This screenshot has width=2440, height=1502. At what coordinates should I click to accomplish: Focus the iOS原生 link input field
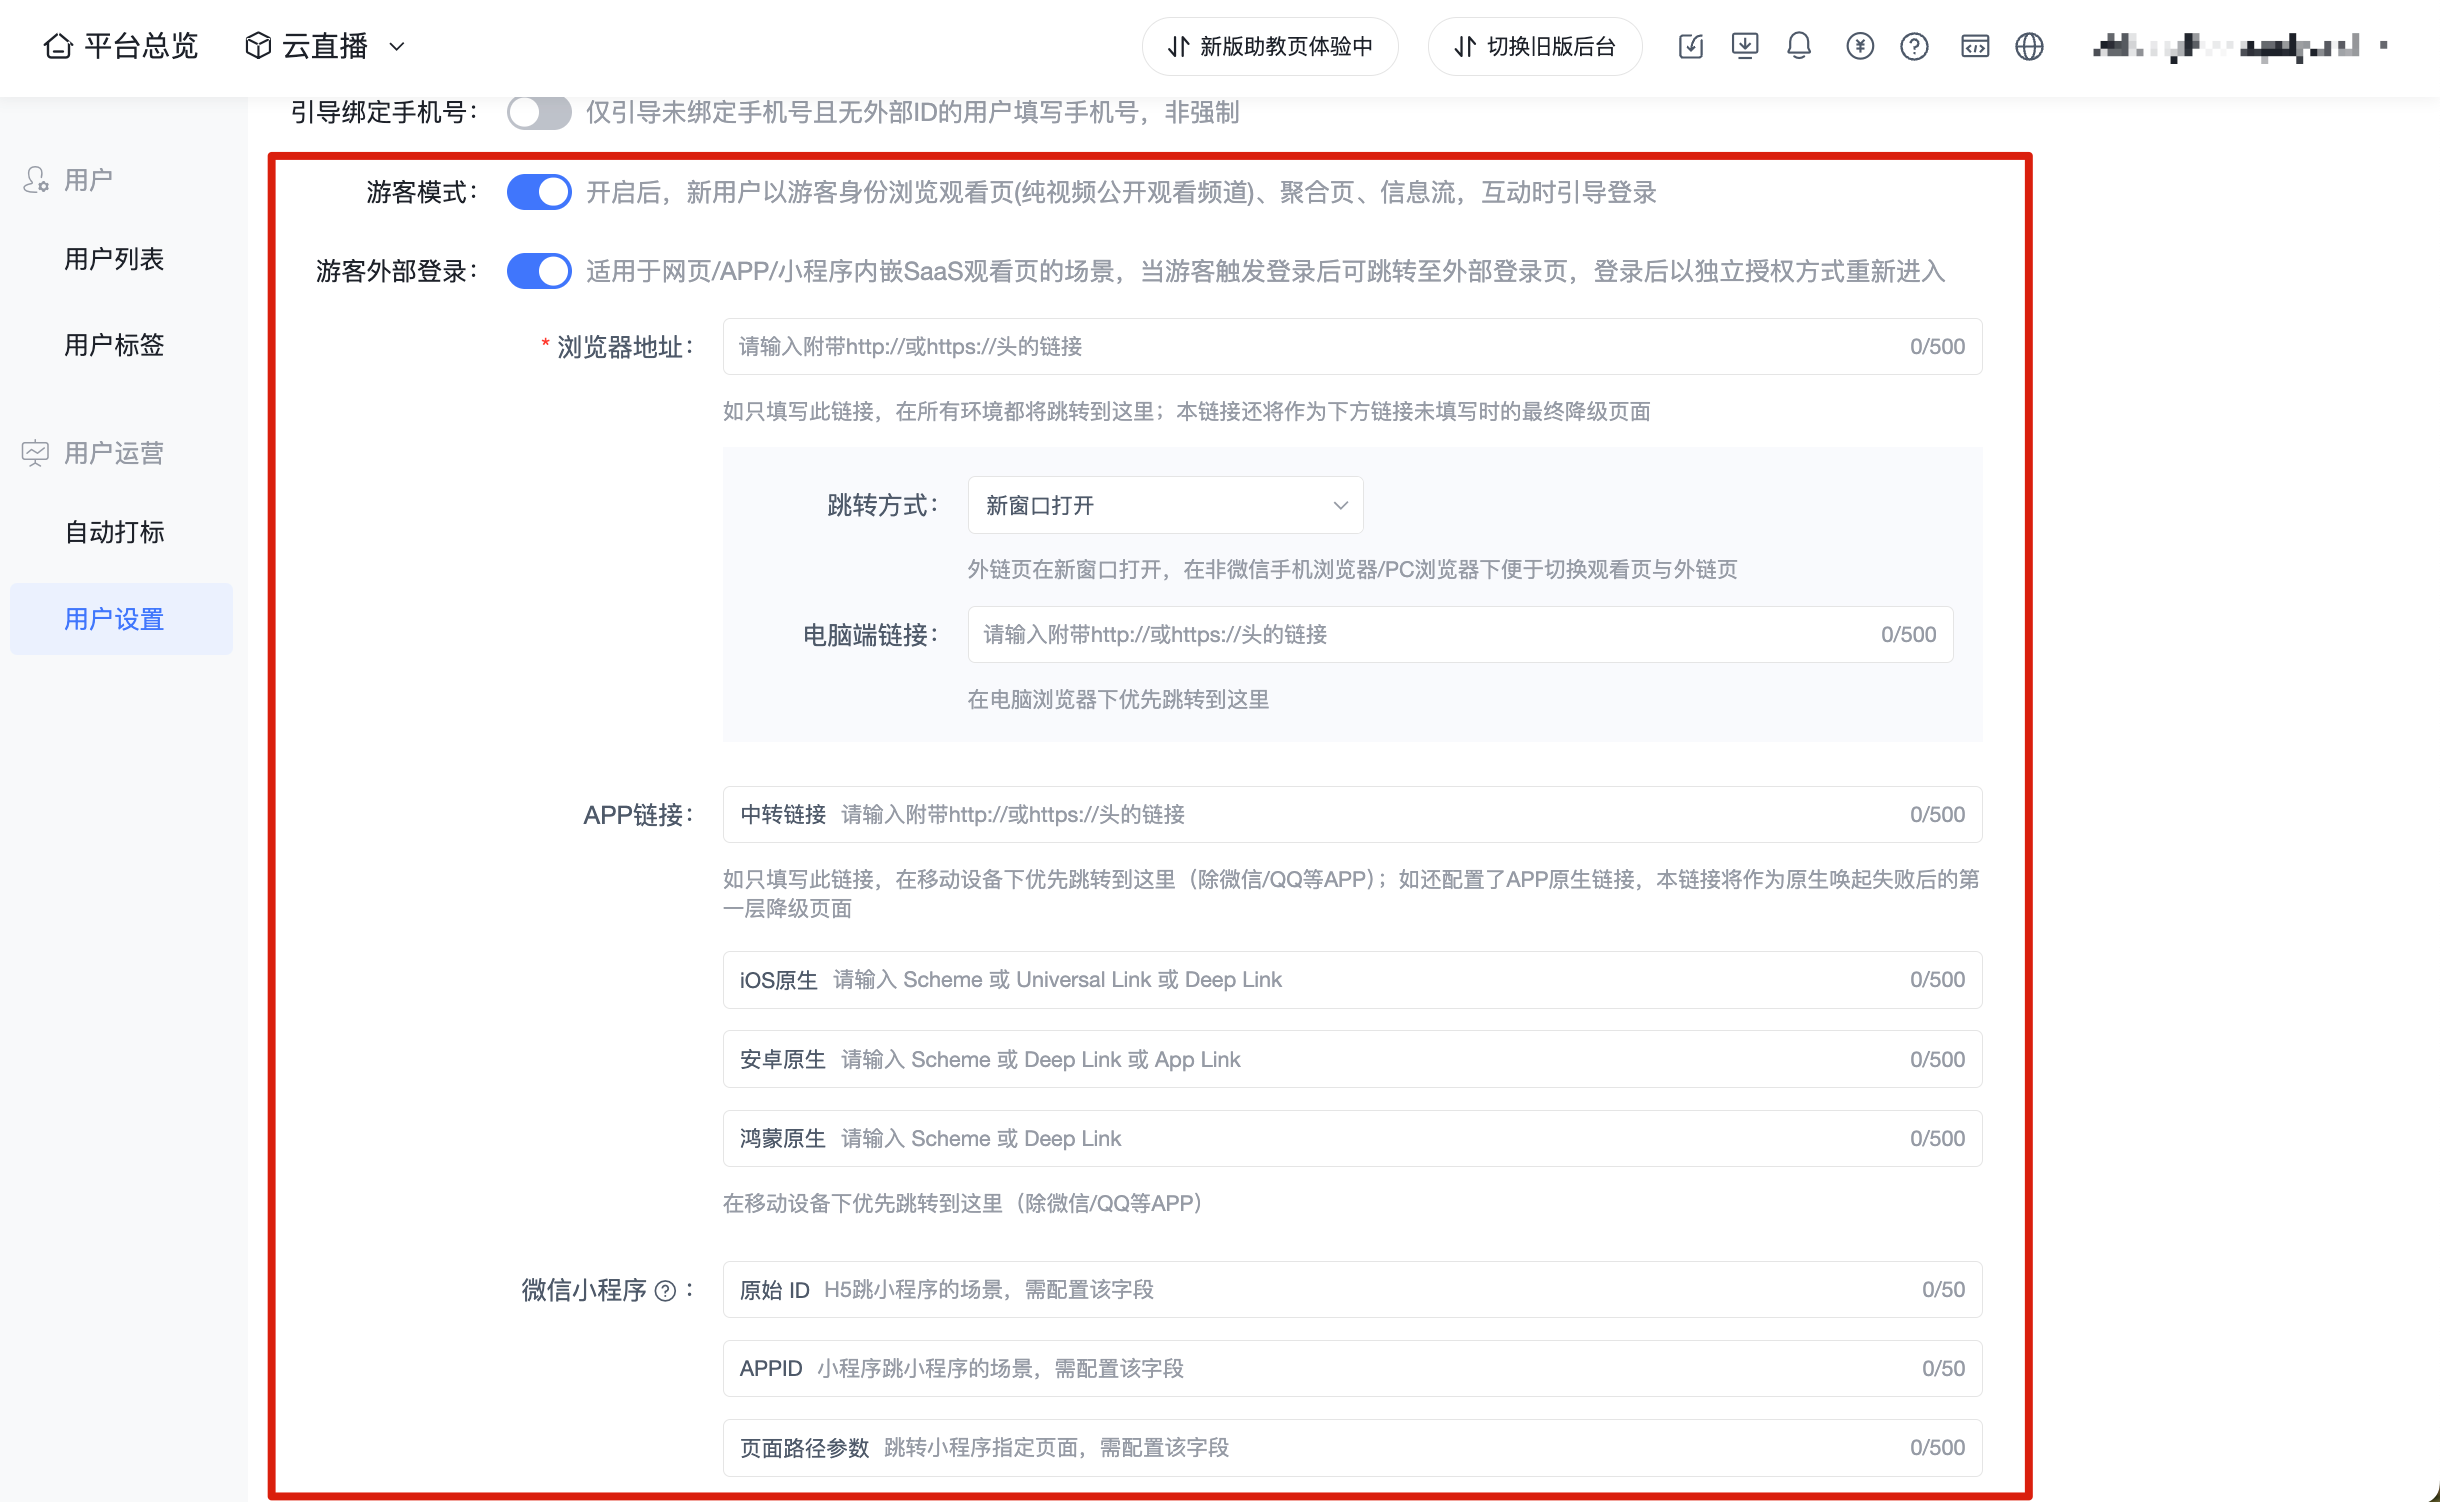click(x=1352, y=980)
